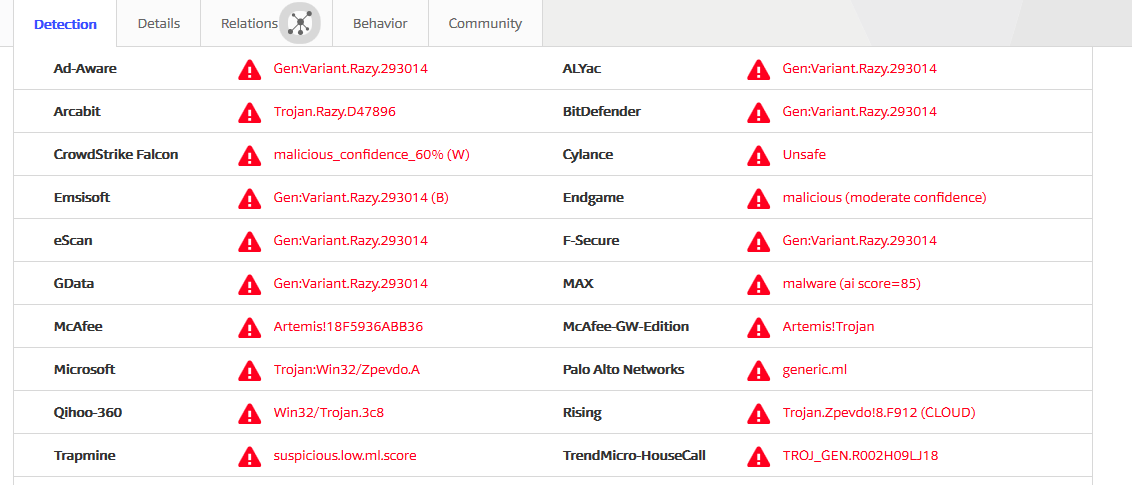The height and width of the screenshot is (485, 1132).
Task: Select the Ad-Aware engine name
Action: pos(85,69)
